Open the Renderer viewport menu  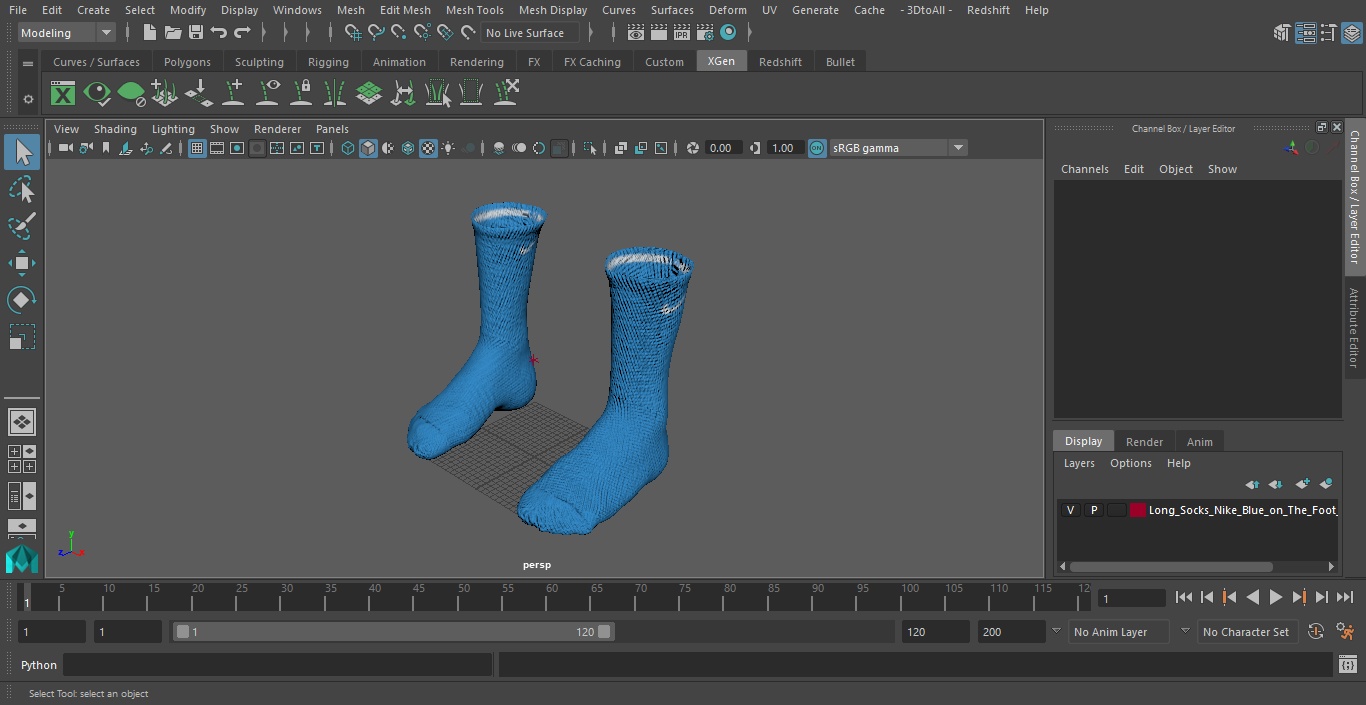(x=277, y=129)
